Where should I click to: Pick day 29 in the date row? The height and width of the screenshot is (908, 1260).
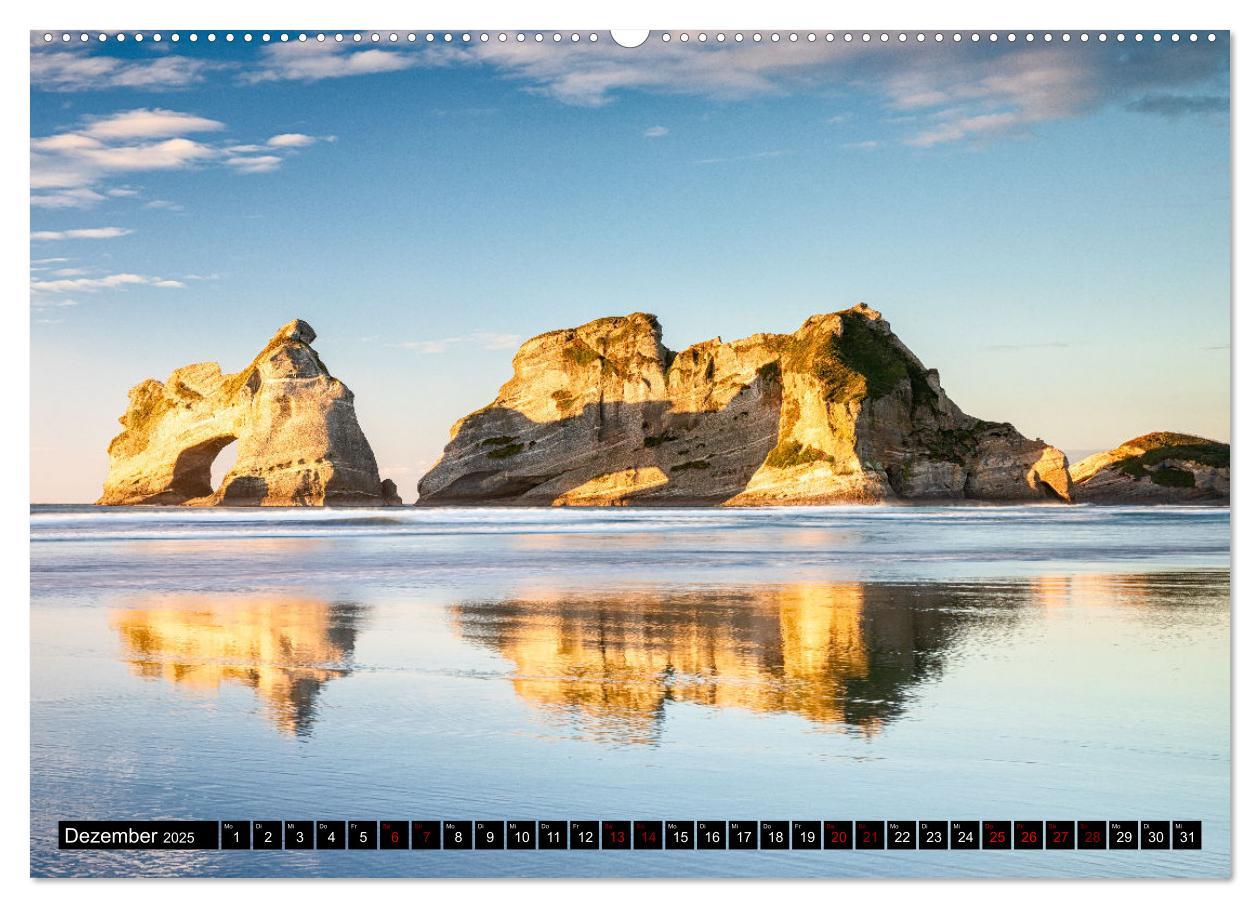tap(1123, 836)
